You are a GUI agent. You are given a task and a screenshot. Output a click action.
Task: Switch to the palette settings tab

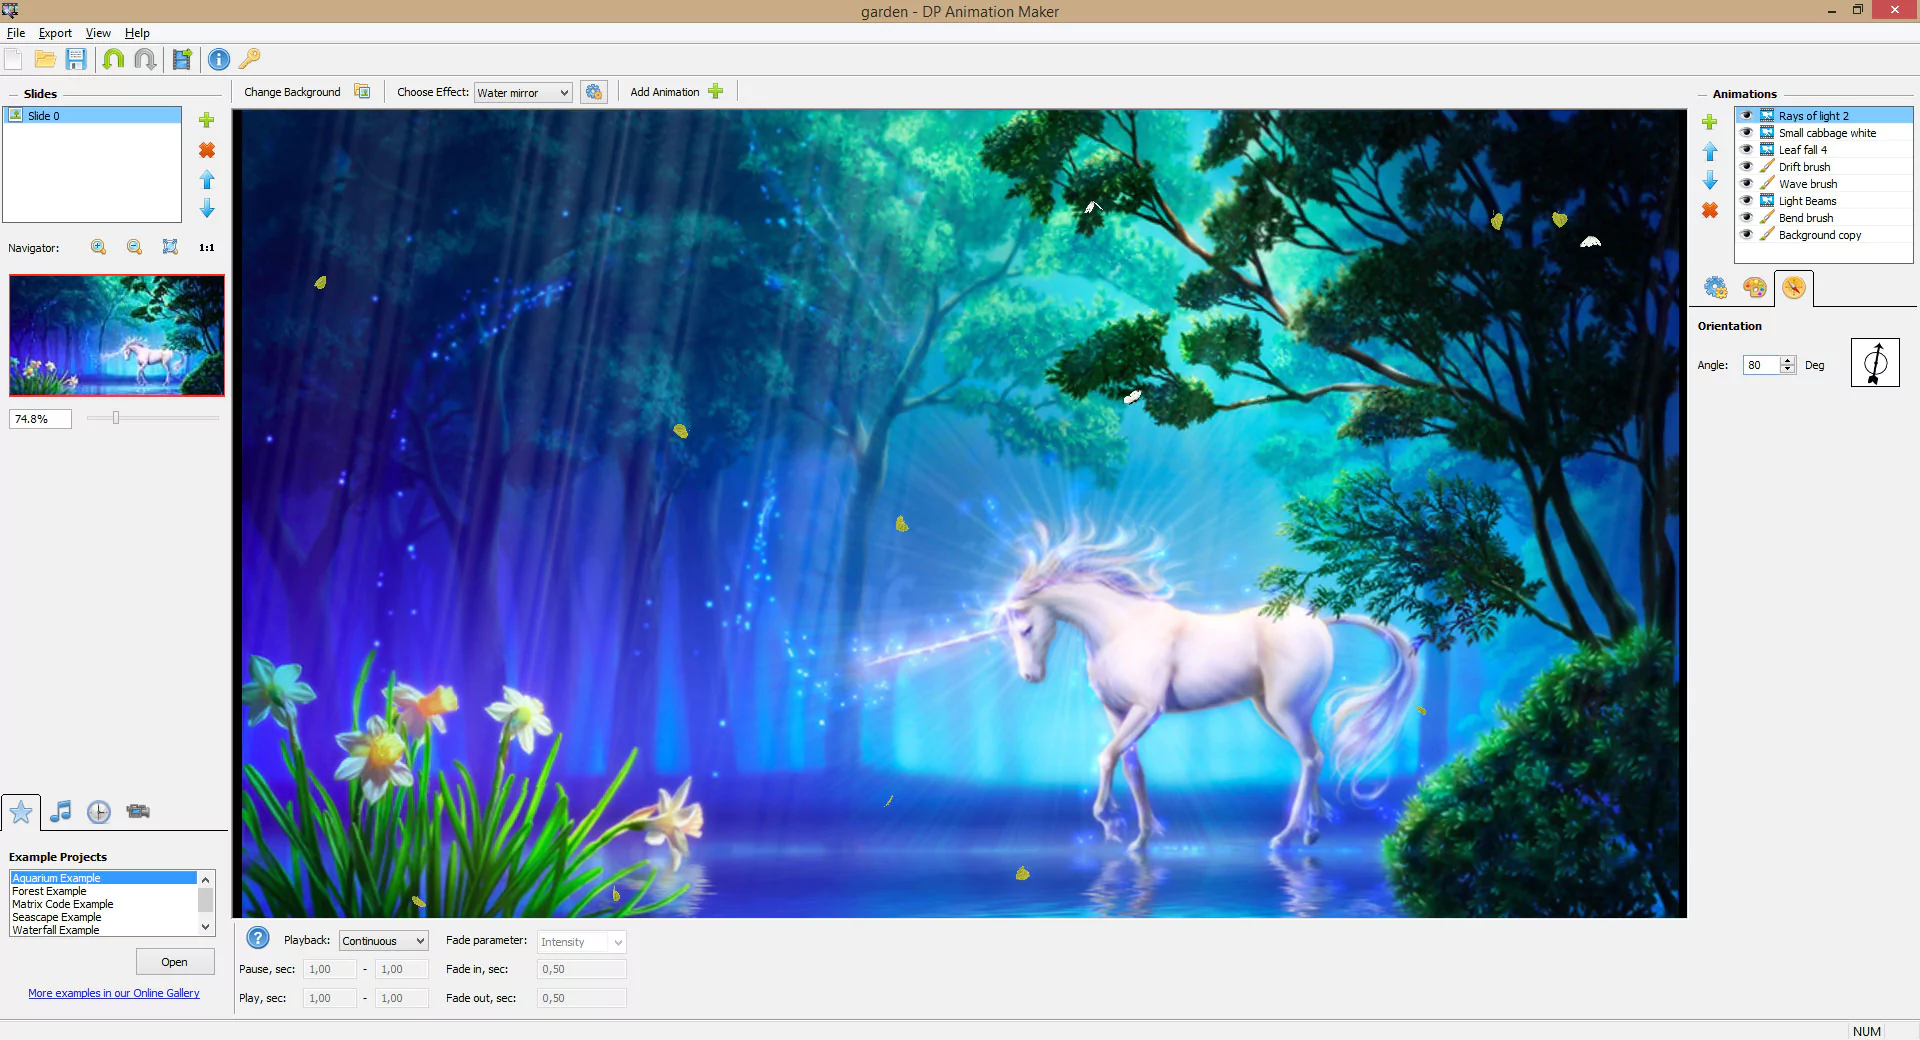[1755, 288]
